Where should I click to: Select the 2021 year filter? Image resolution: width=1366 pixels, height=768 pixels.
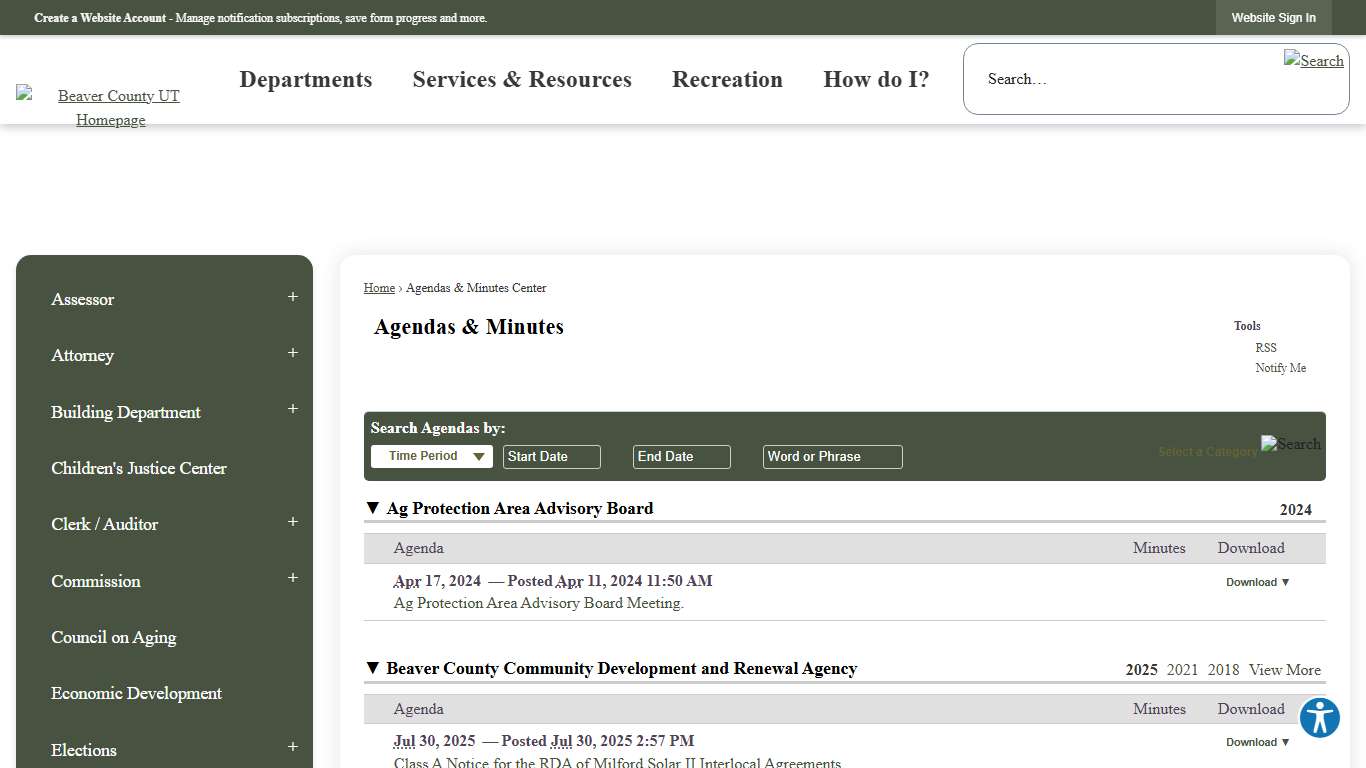[1182, 669]
